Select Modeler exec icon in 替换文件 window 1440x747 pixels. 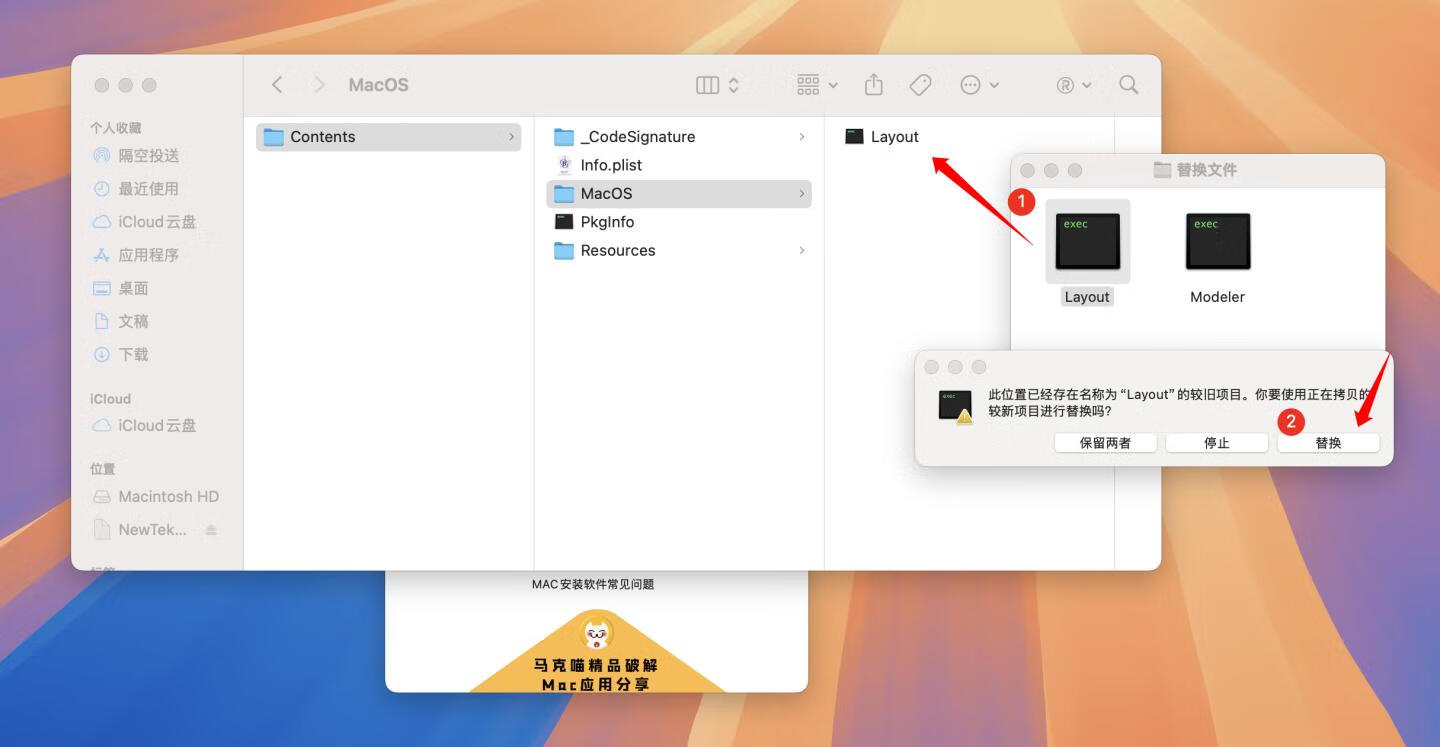tap(1218, 241)
